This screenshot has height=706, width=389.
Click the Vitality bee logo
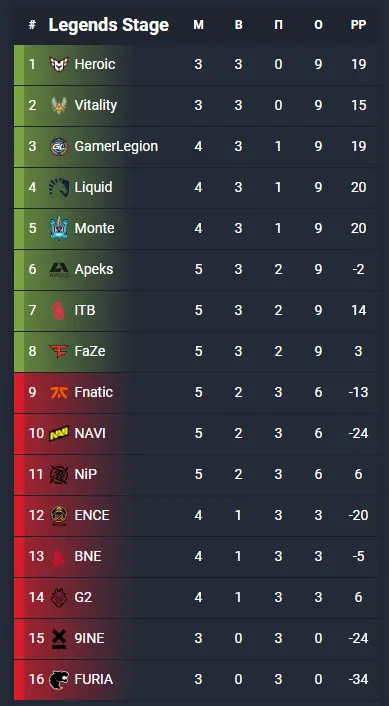point(59,105)
